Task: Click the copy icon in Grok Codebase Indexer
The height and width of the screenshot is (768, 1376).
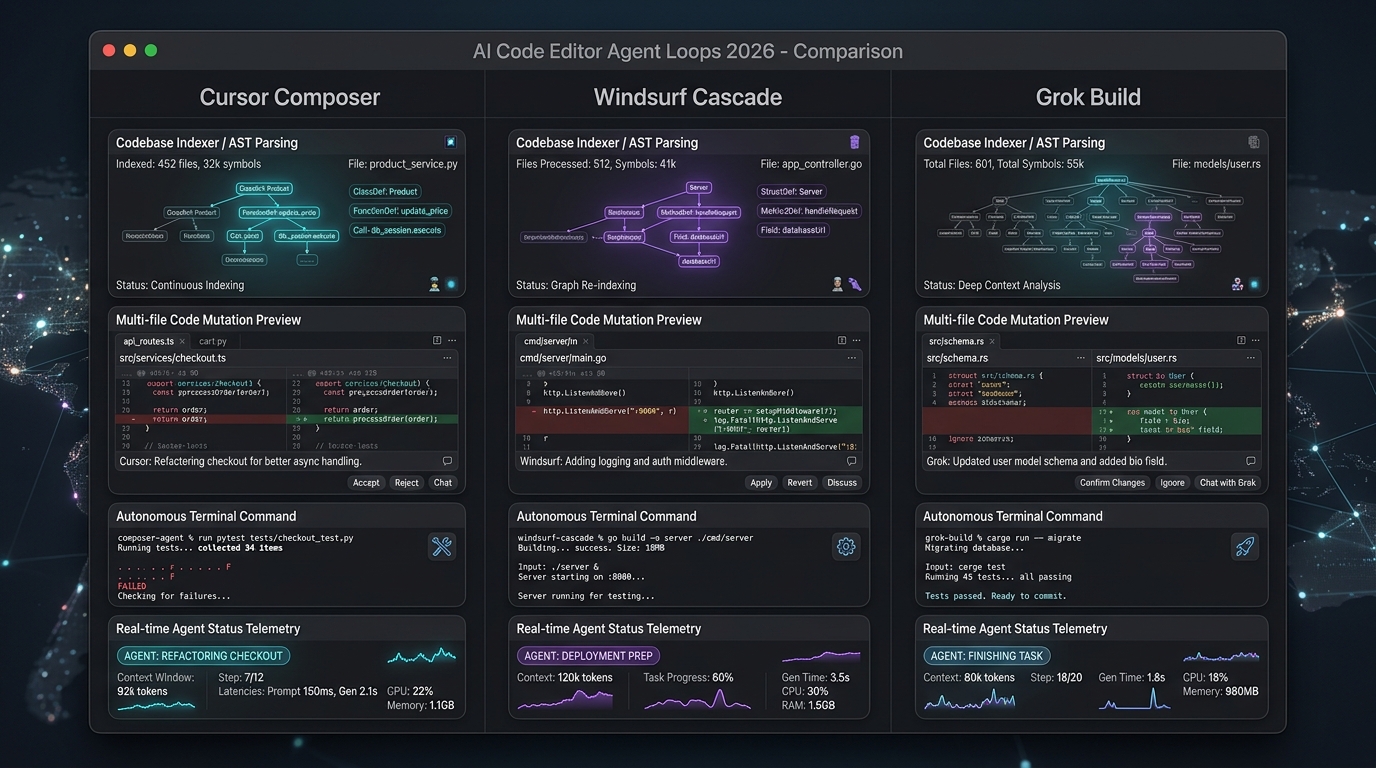Action: tap(1253, 142)
